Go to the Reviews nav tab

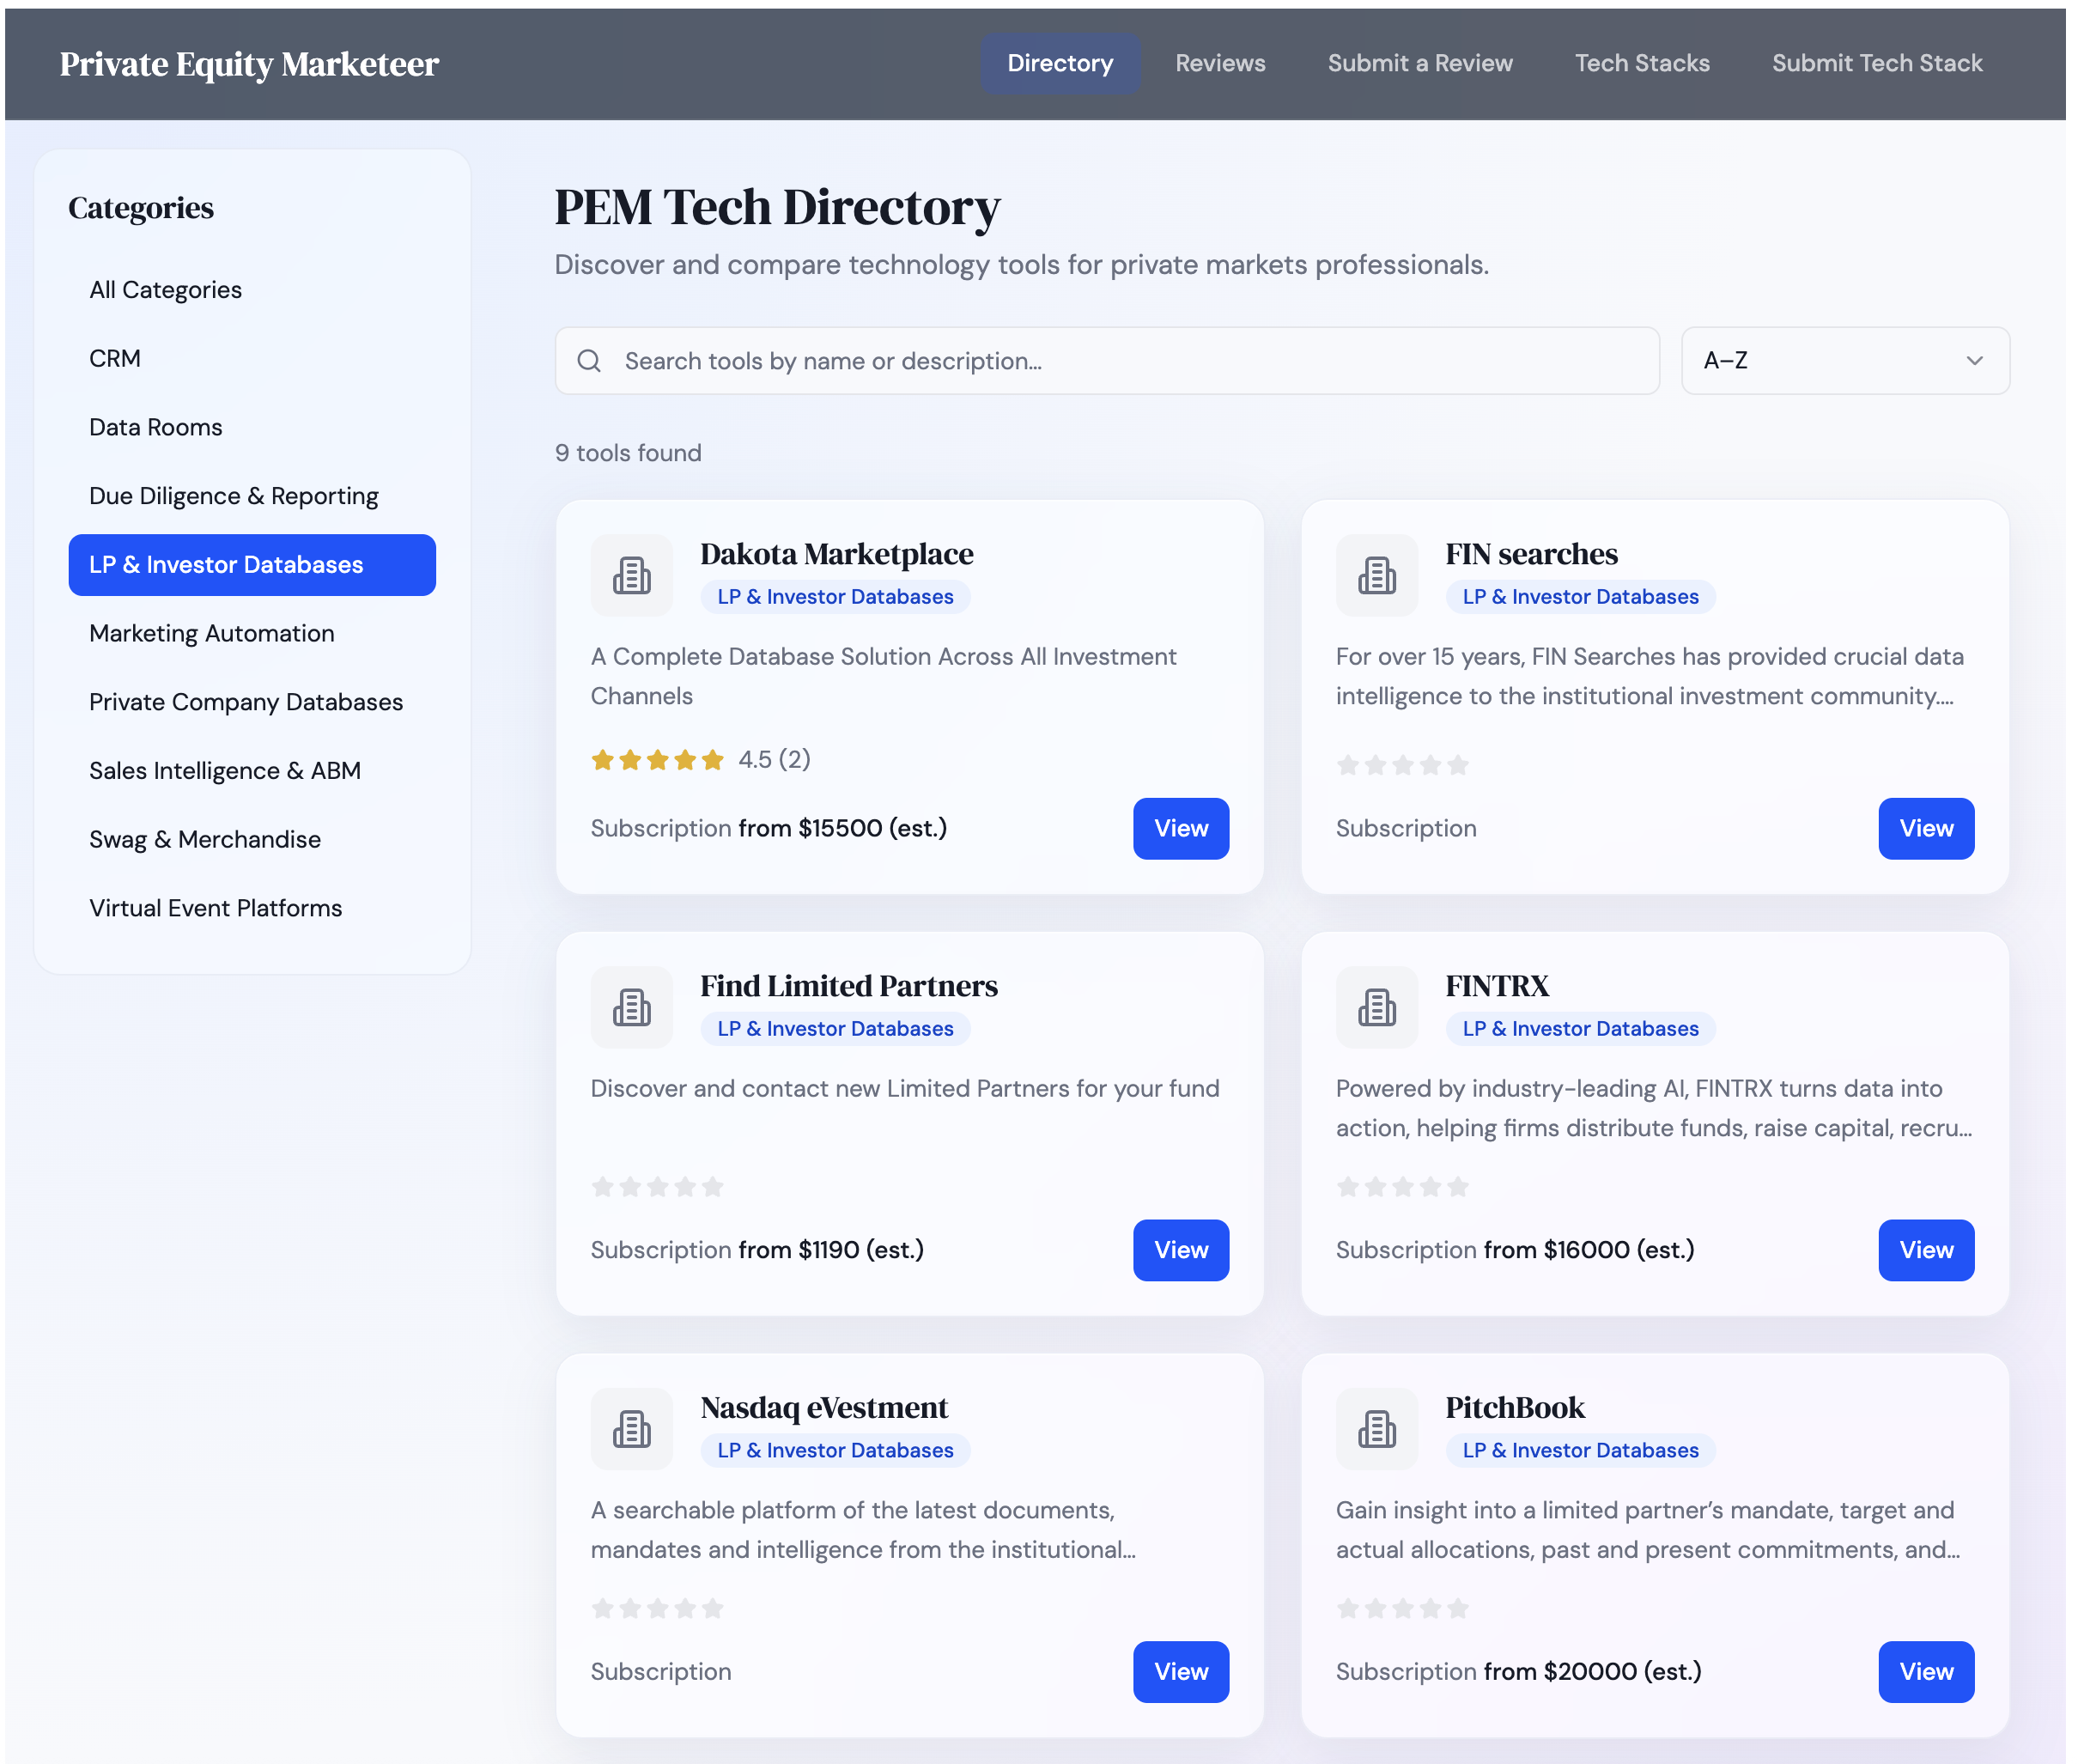1219,63
